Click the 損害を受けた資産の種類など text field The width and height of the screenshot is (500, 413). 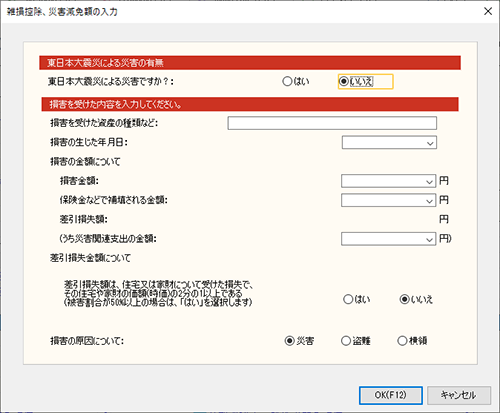click(x=332, y=123)
